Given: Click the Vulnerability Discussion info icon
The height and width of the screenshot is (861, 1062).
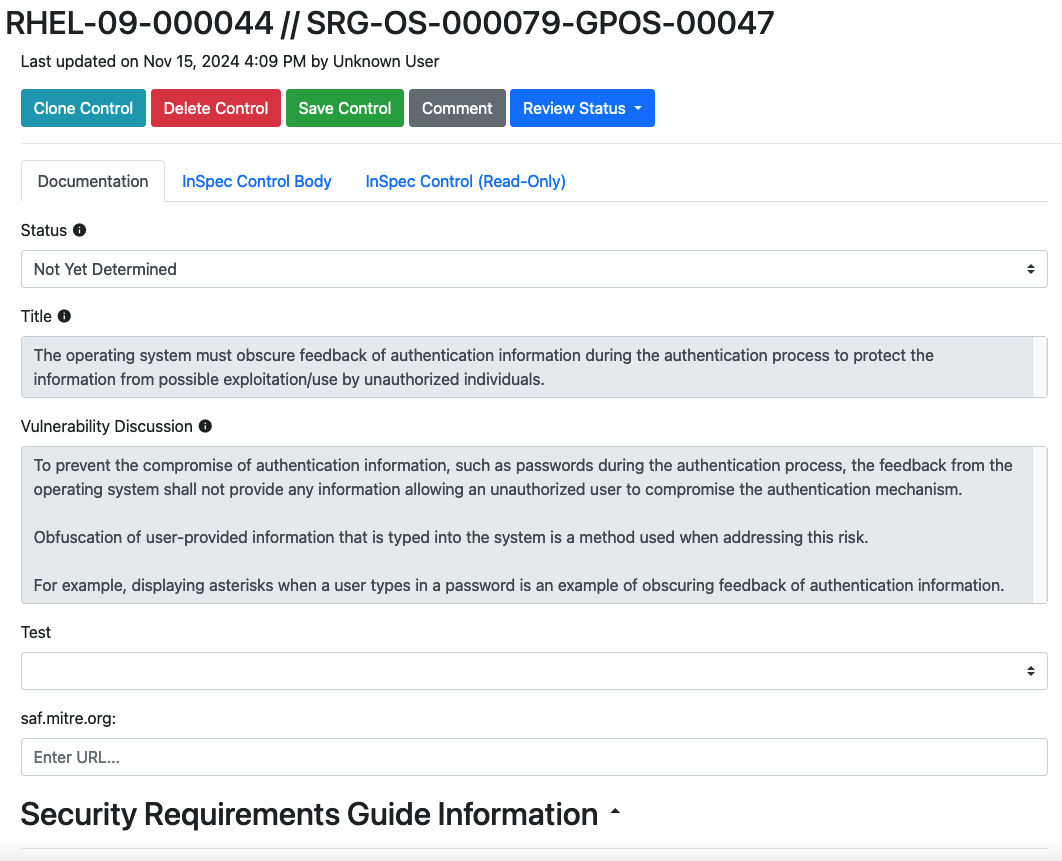Looking at the screenshot, I should (x=205, y=426).
